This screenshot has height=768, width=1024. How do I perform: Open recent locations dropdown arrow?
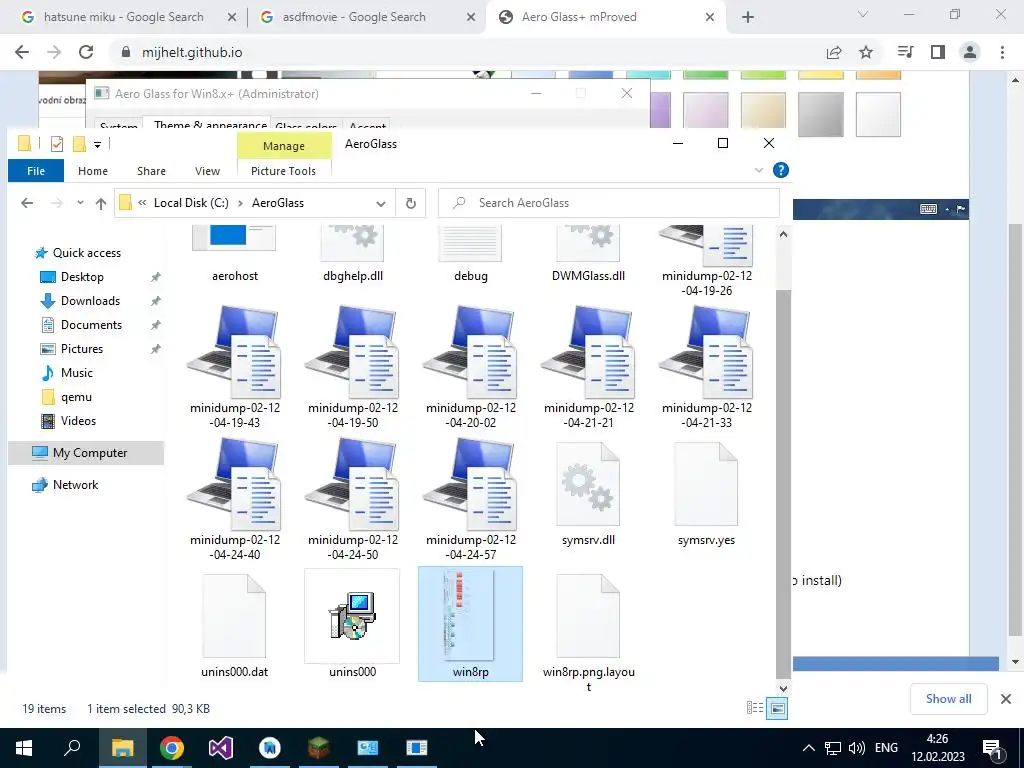(x=80, y=203)
